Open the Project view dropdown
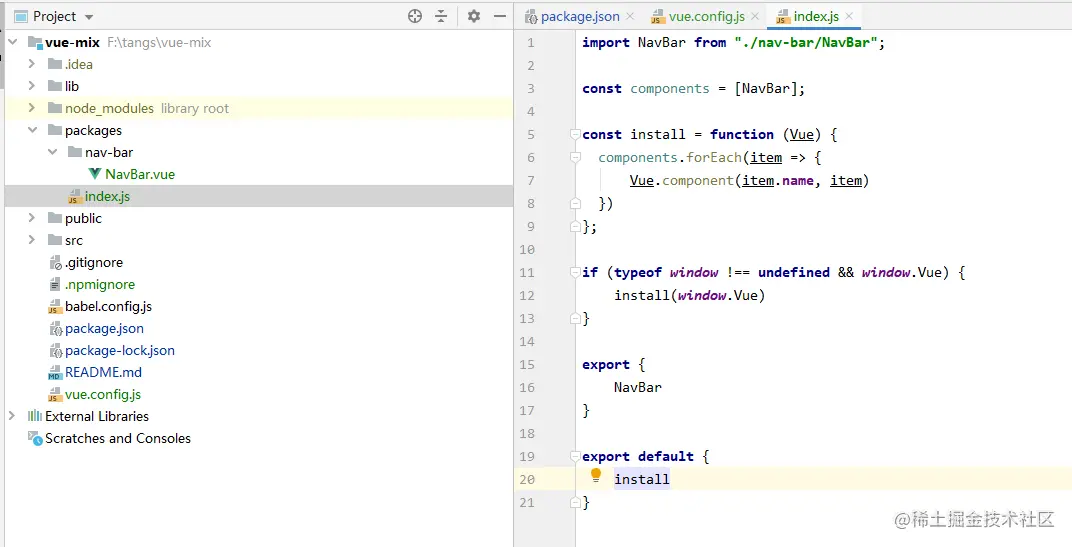 click(x=90, y=17)
